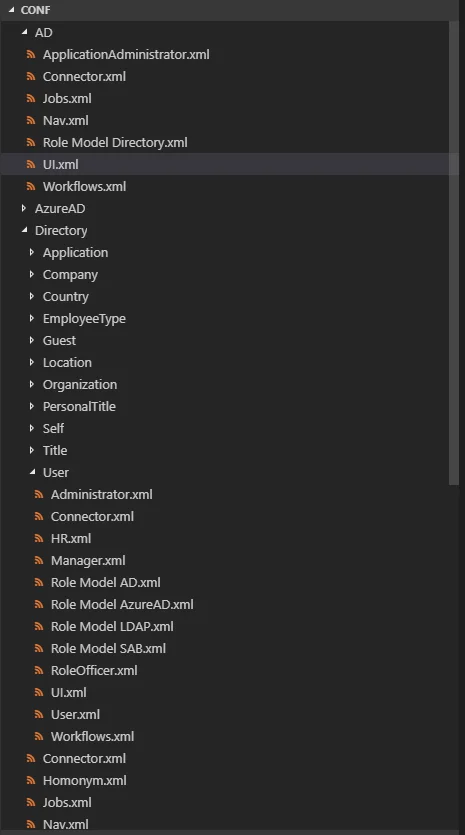The width and height of the screenshot is (465, 835).
Task: Click the XML icon next to Role Model Directory.xml
Action: pyautogui.click(x=31, y=142)
